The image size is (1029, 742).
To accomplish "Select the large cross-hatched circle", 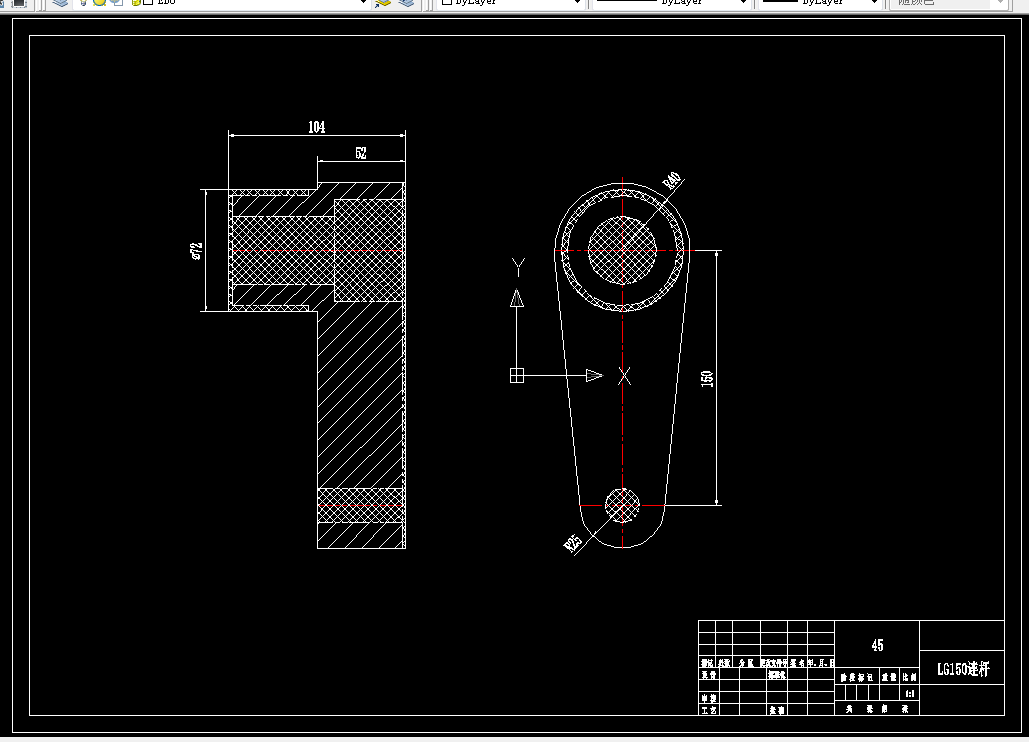I will pyautogui.click(x=622, y=251).
